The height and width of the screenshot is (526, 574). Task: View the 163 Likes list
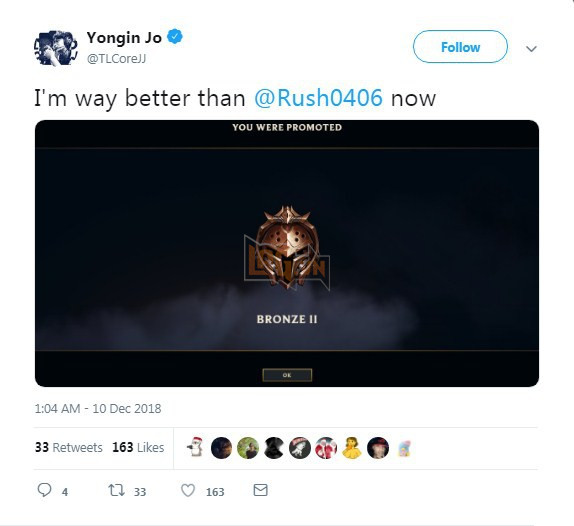coord(138,447)
